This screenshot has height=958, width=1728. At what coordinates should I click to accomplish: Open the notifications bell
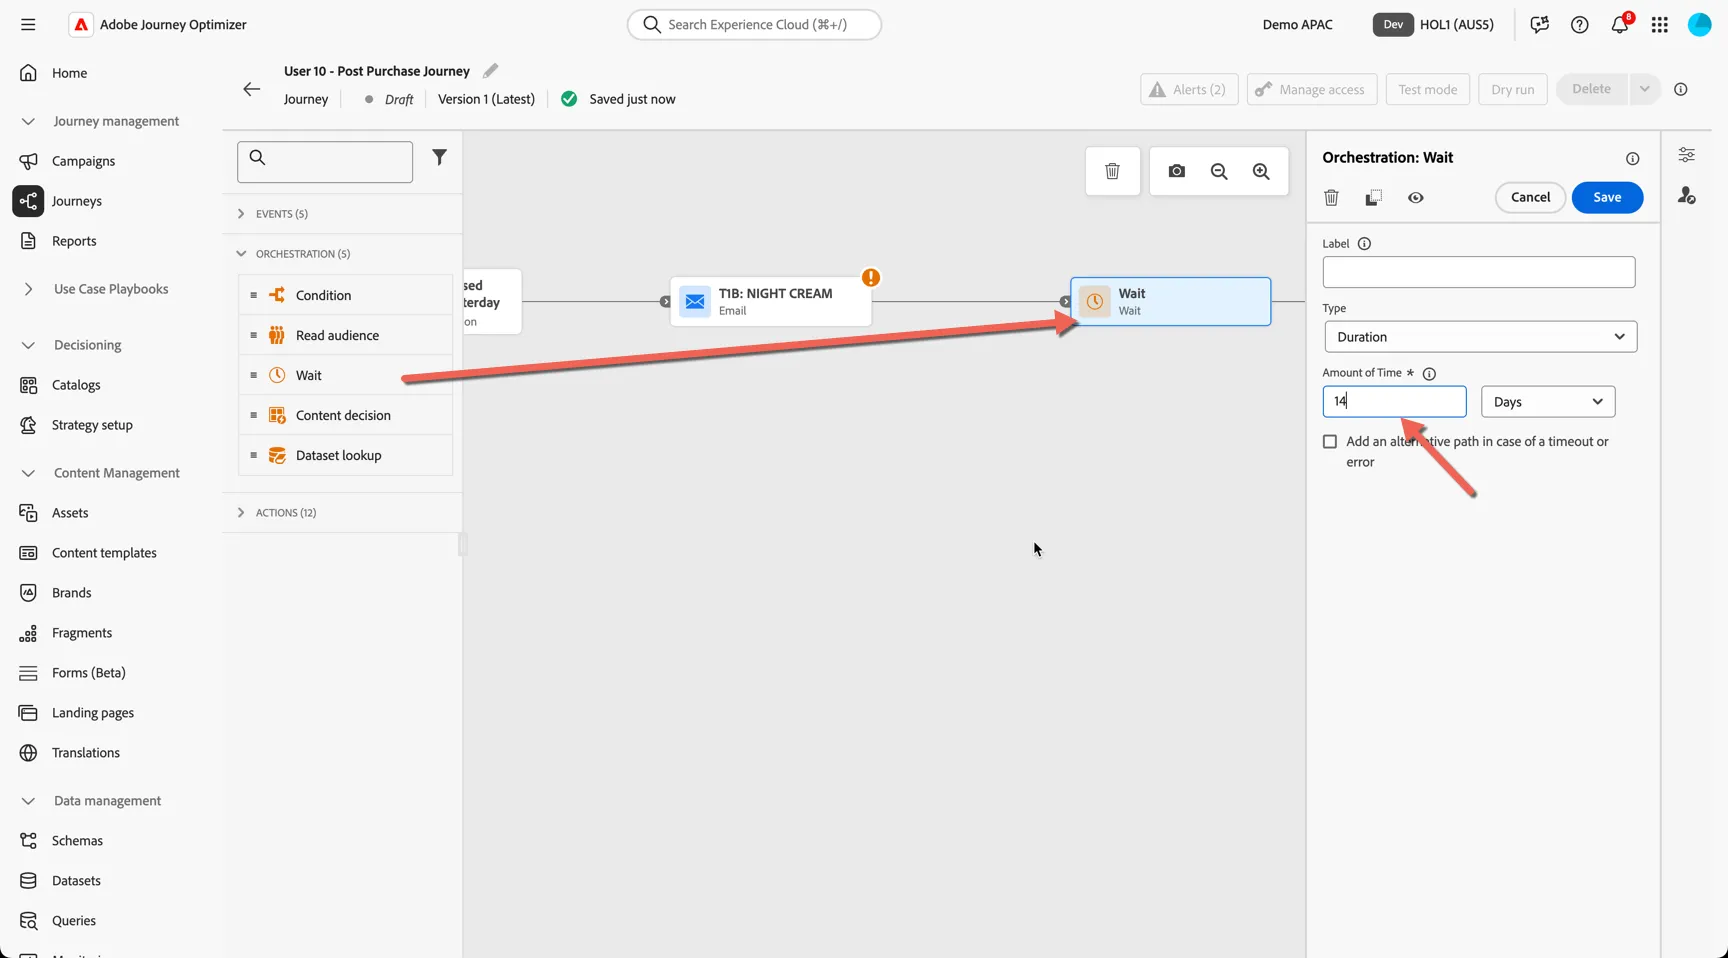click(1620, 25)
